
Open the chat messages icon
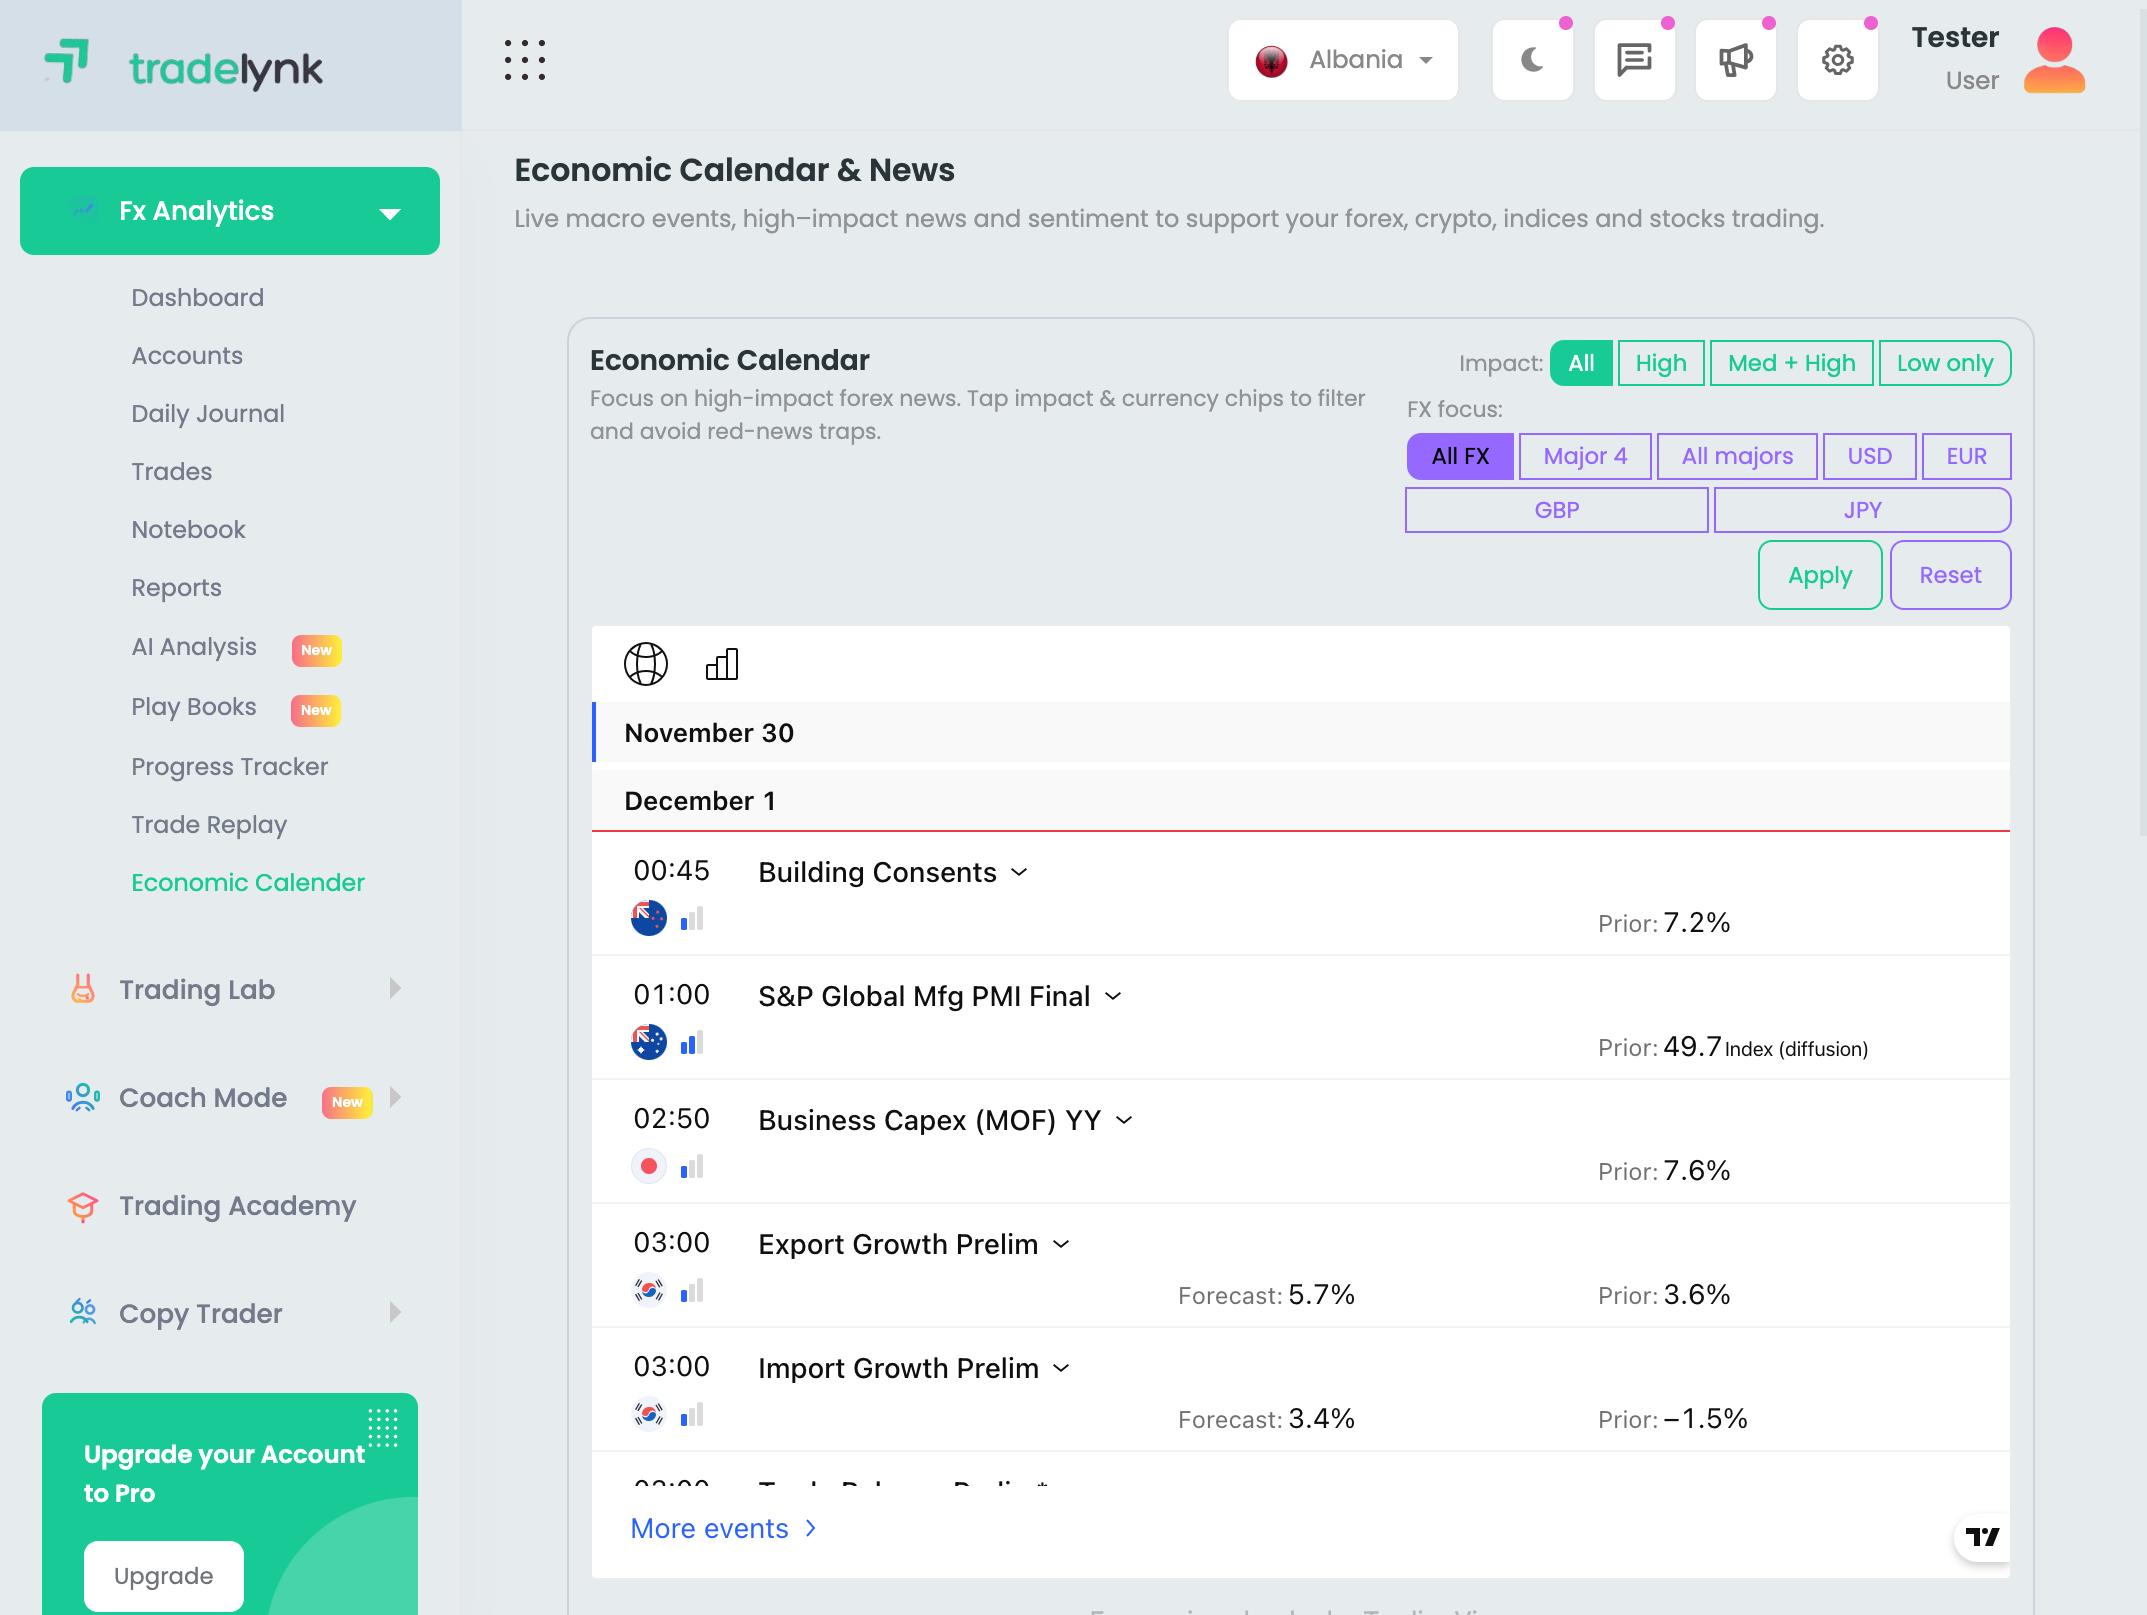1634,60
